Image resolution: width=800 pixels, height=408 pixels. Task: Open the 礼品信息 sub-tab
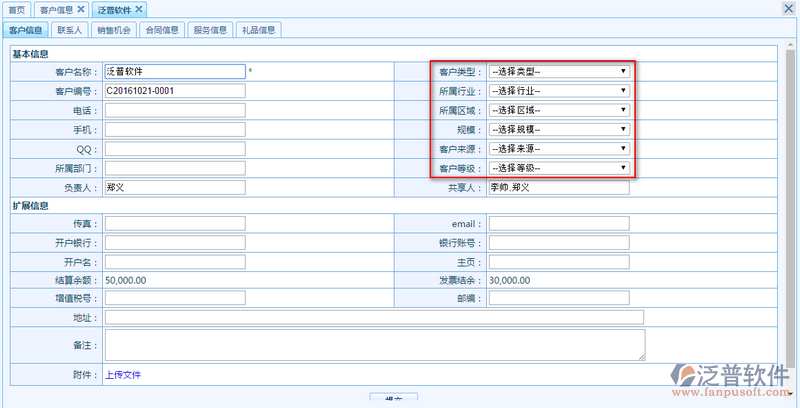[259, 30]
